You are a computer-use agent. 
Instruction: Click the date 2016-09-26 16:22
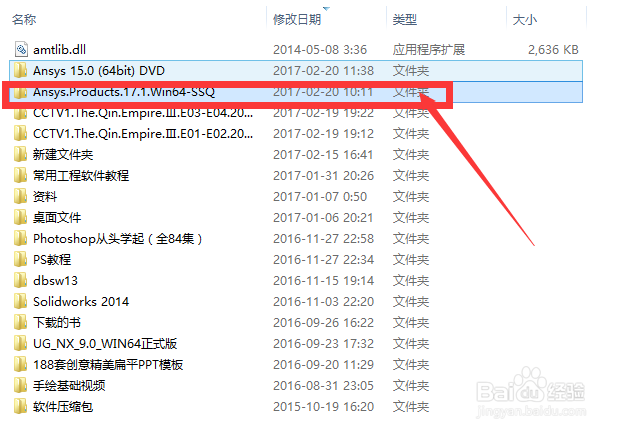click(x=323, y=322)
